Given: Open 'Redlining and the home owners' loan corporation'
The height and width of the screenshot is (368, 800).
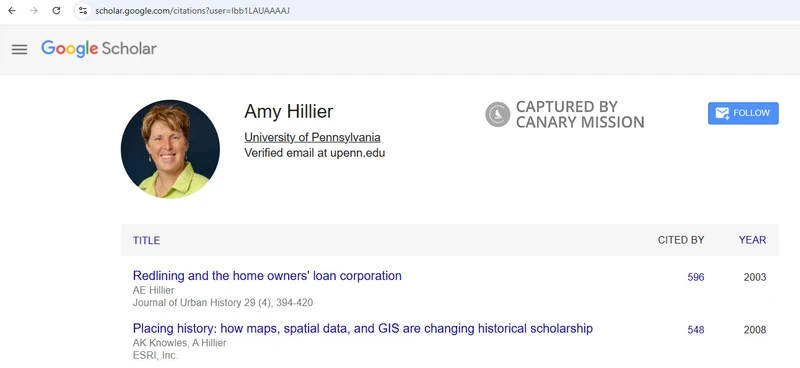Looking at the screenshot, I should click(267, 276).
